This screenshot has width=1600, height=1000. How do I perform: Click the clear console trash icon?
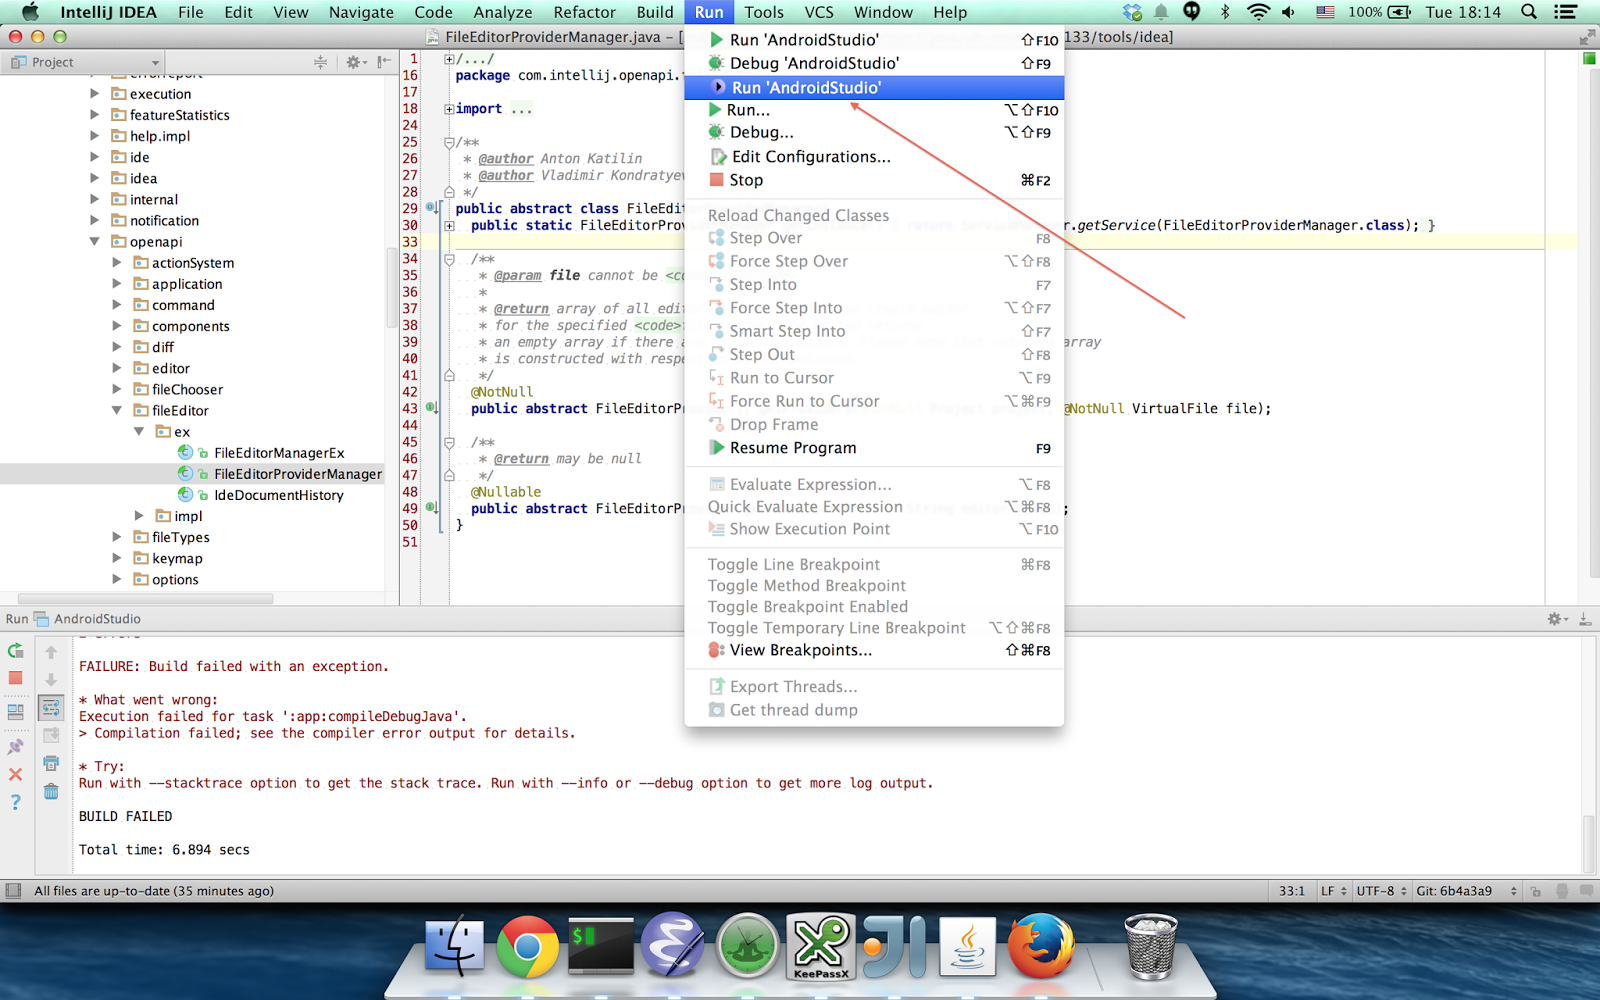51,790
